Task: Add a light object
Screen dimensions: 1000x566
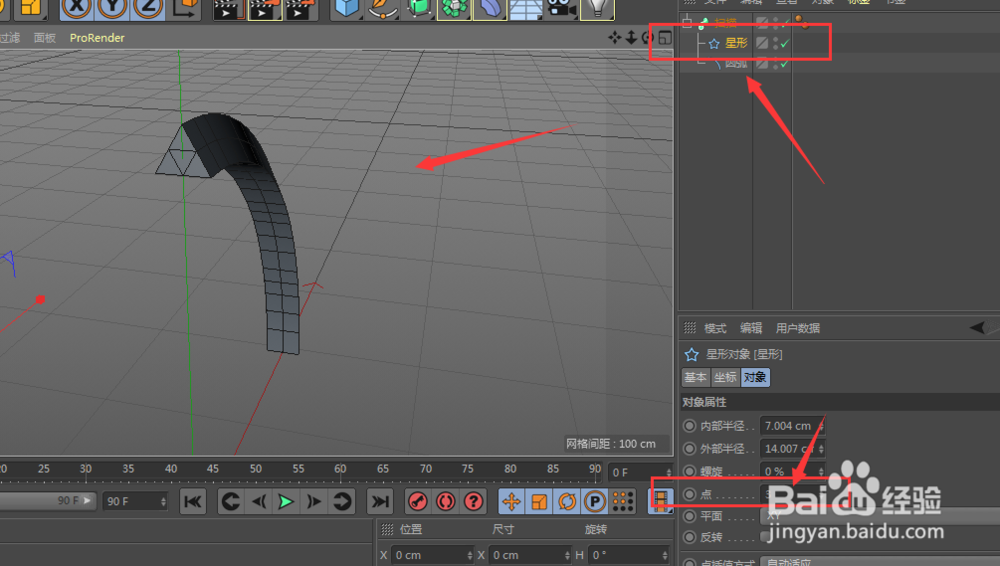Action: pyautogui.click(x=597, y=8)
